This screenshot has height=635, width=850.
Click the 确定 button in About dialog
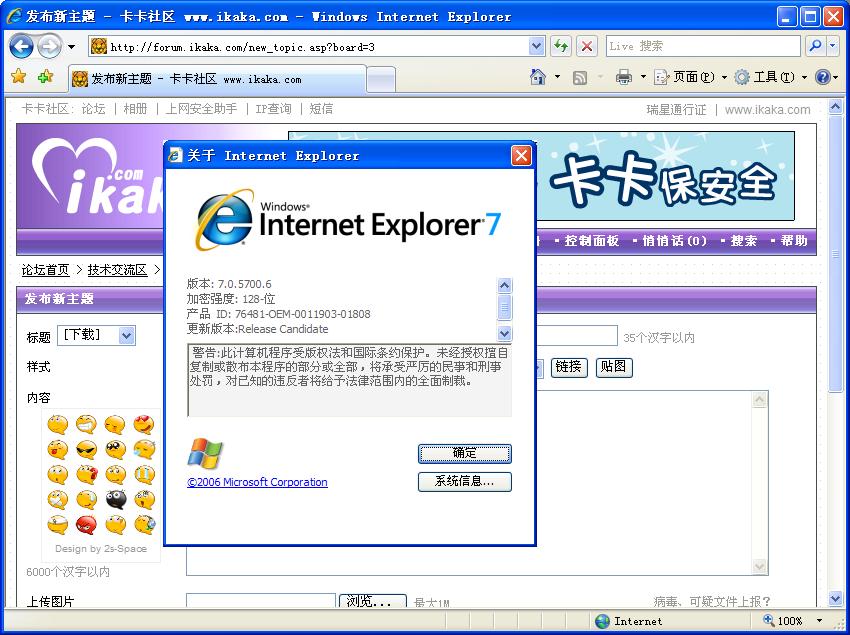tap(465, 454)
